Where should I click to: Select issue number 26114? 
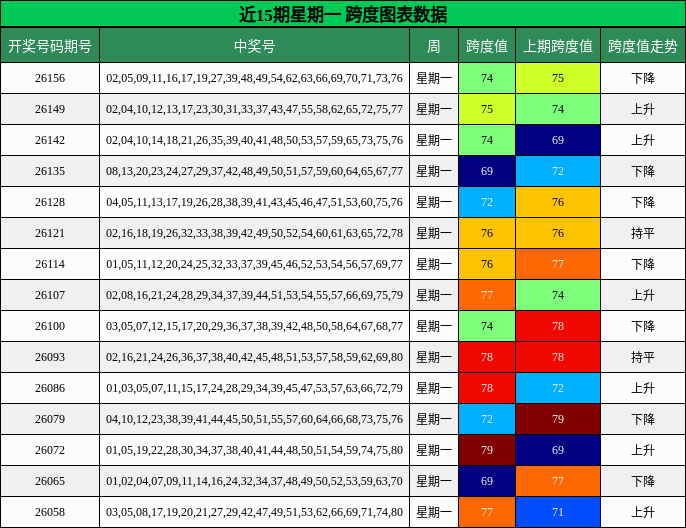click(50, 265)
